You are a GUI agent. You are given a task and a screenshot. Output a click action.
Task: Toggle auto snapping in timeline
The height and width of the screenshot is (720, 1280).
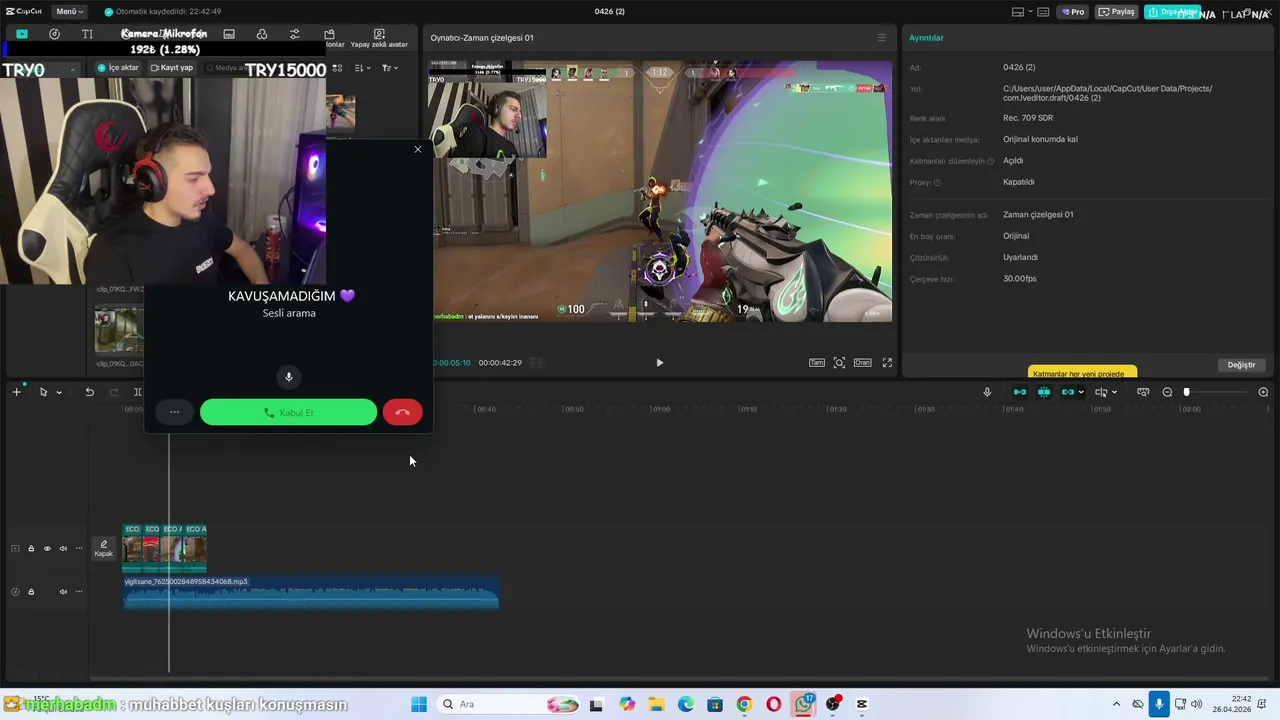pyautogui.click(x=1043, y=392)
